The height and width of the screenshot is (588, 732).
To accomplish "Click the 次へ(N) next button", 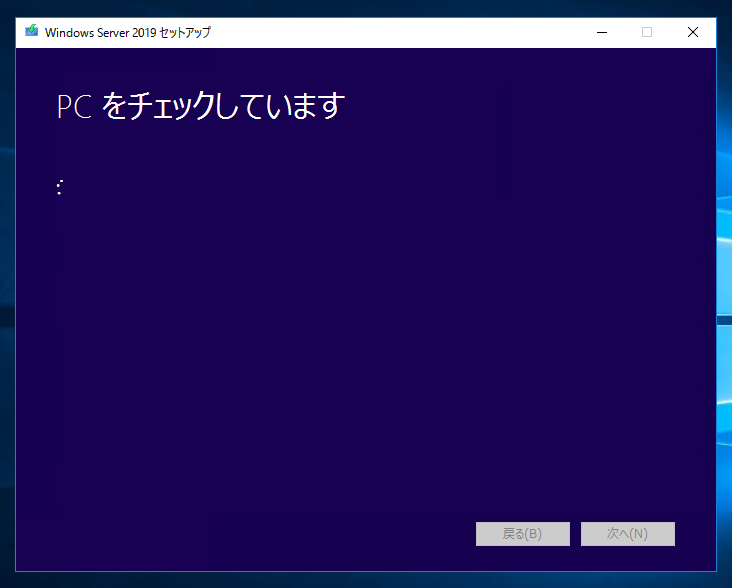I will [627, 533].
